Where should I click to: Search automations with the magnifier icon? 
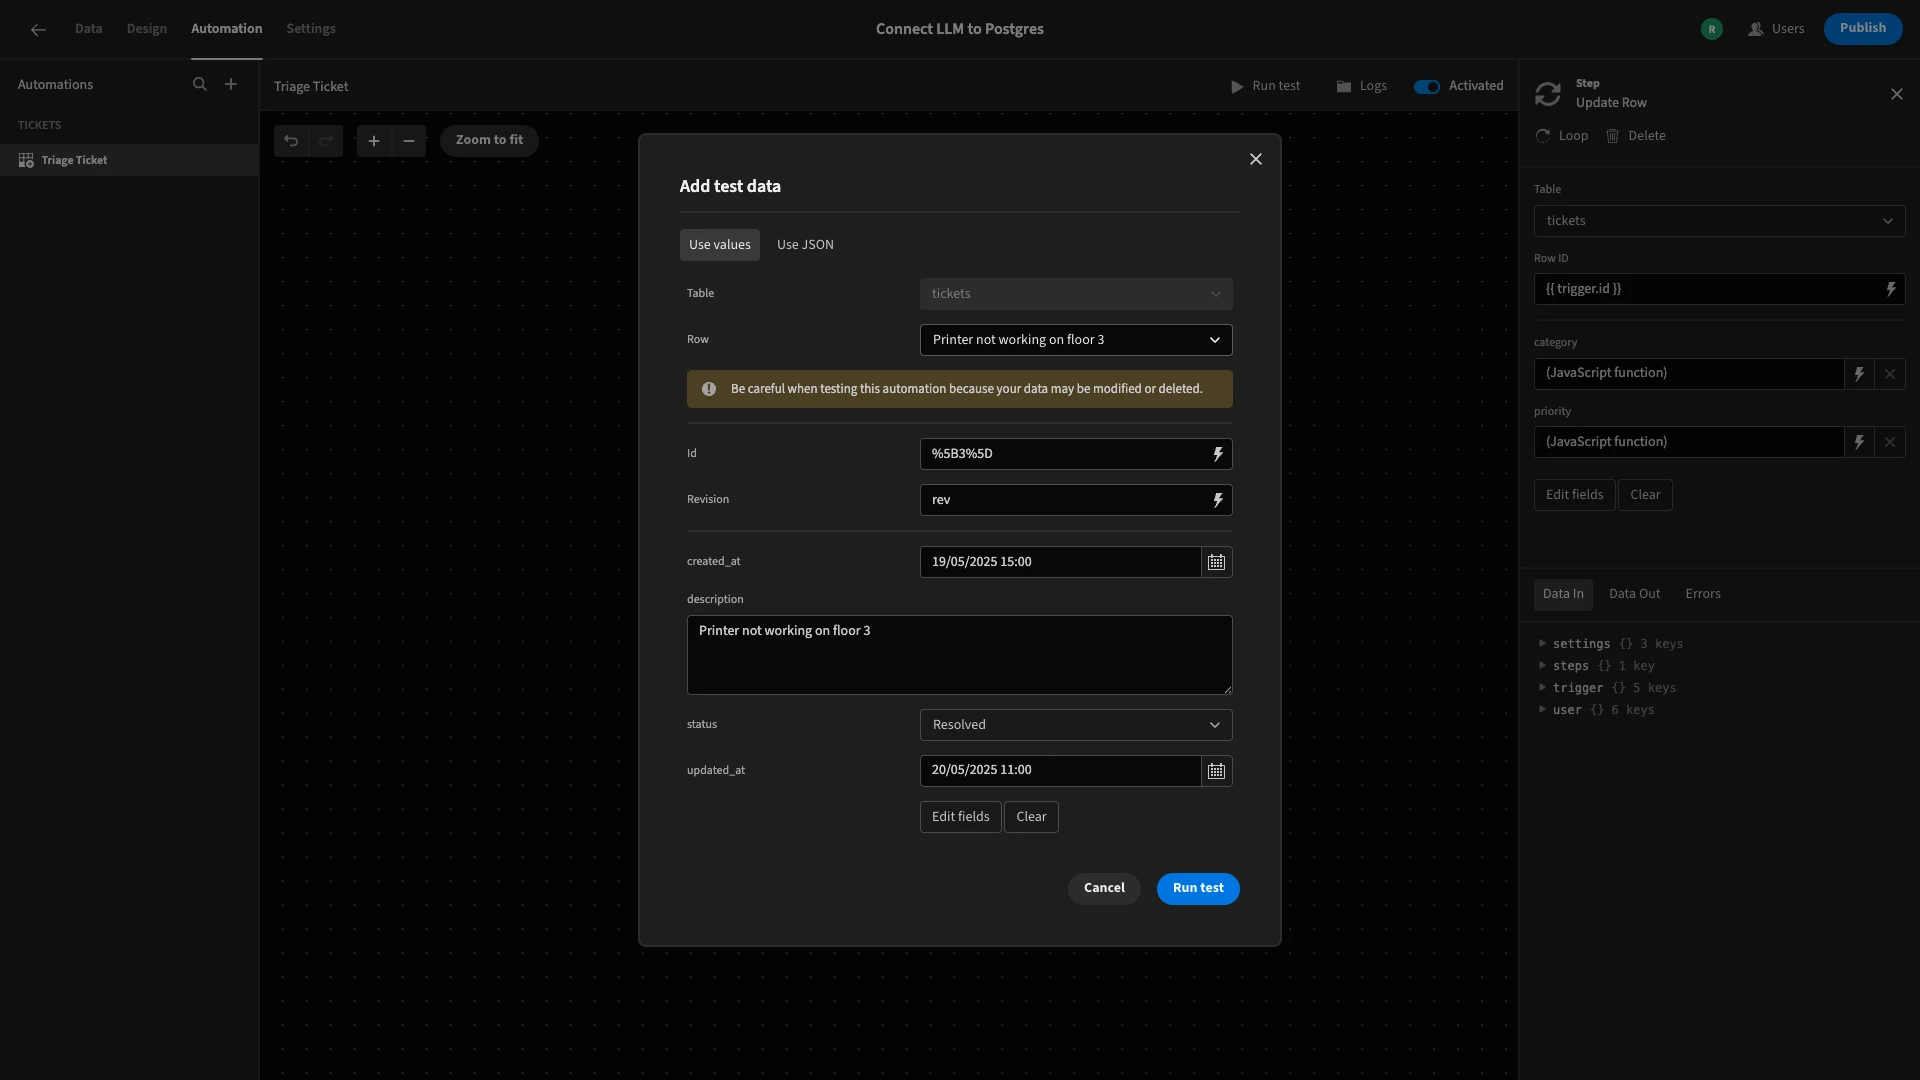pyautogui.click(x=200, y=85)
